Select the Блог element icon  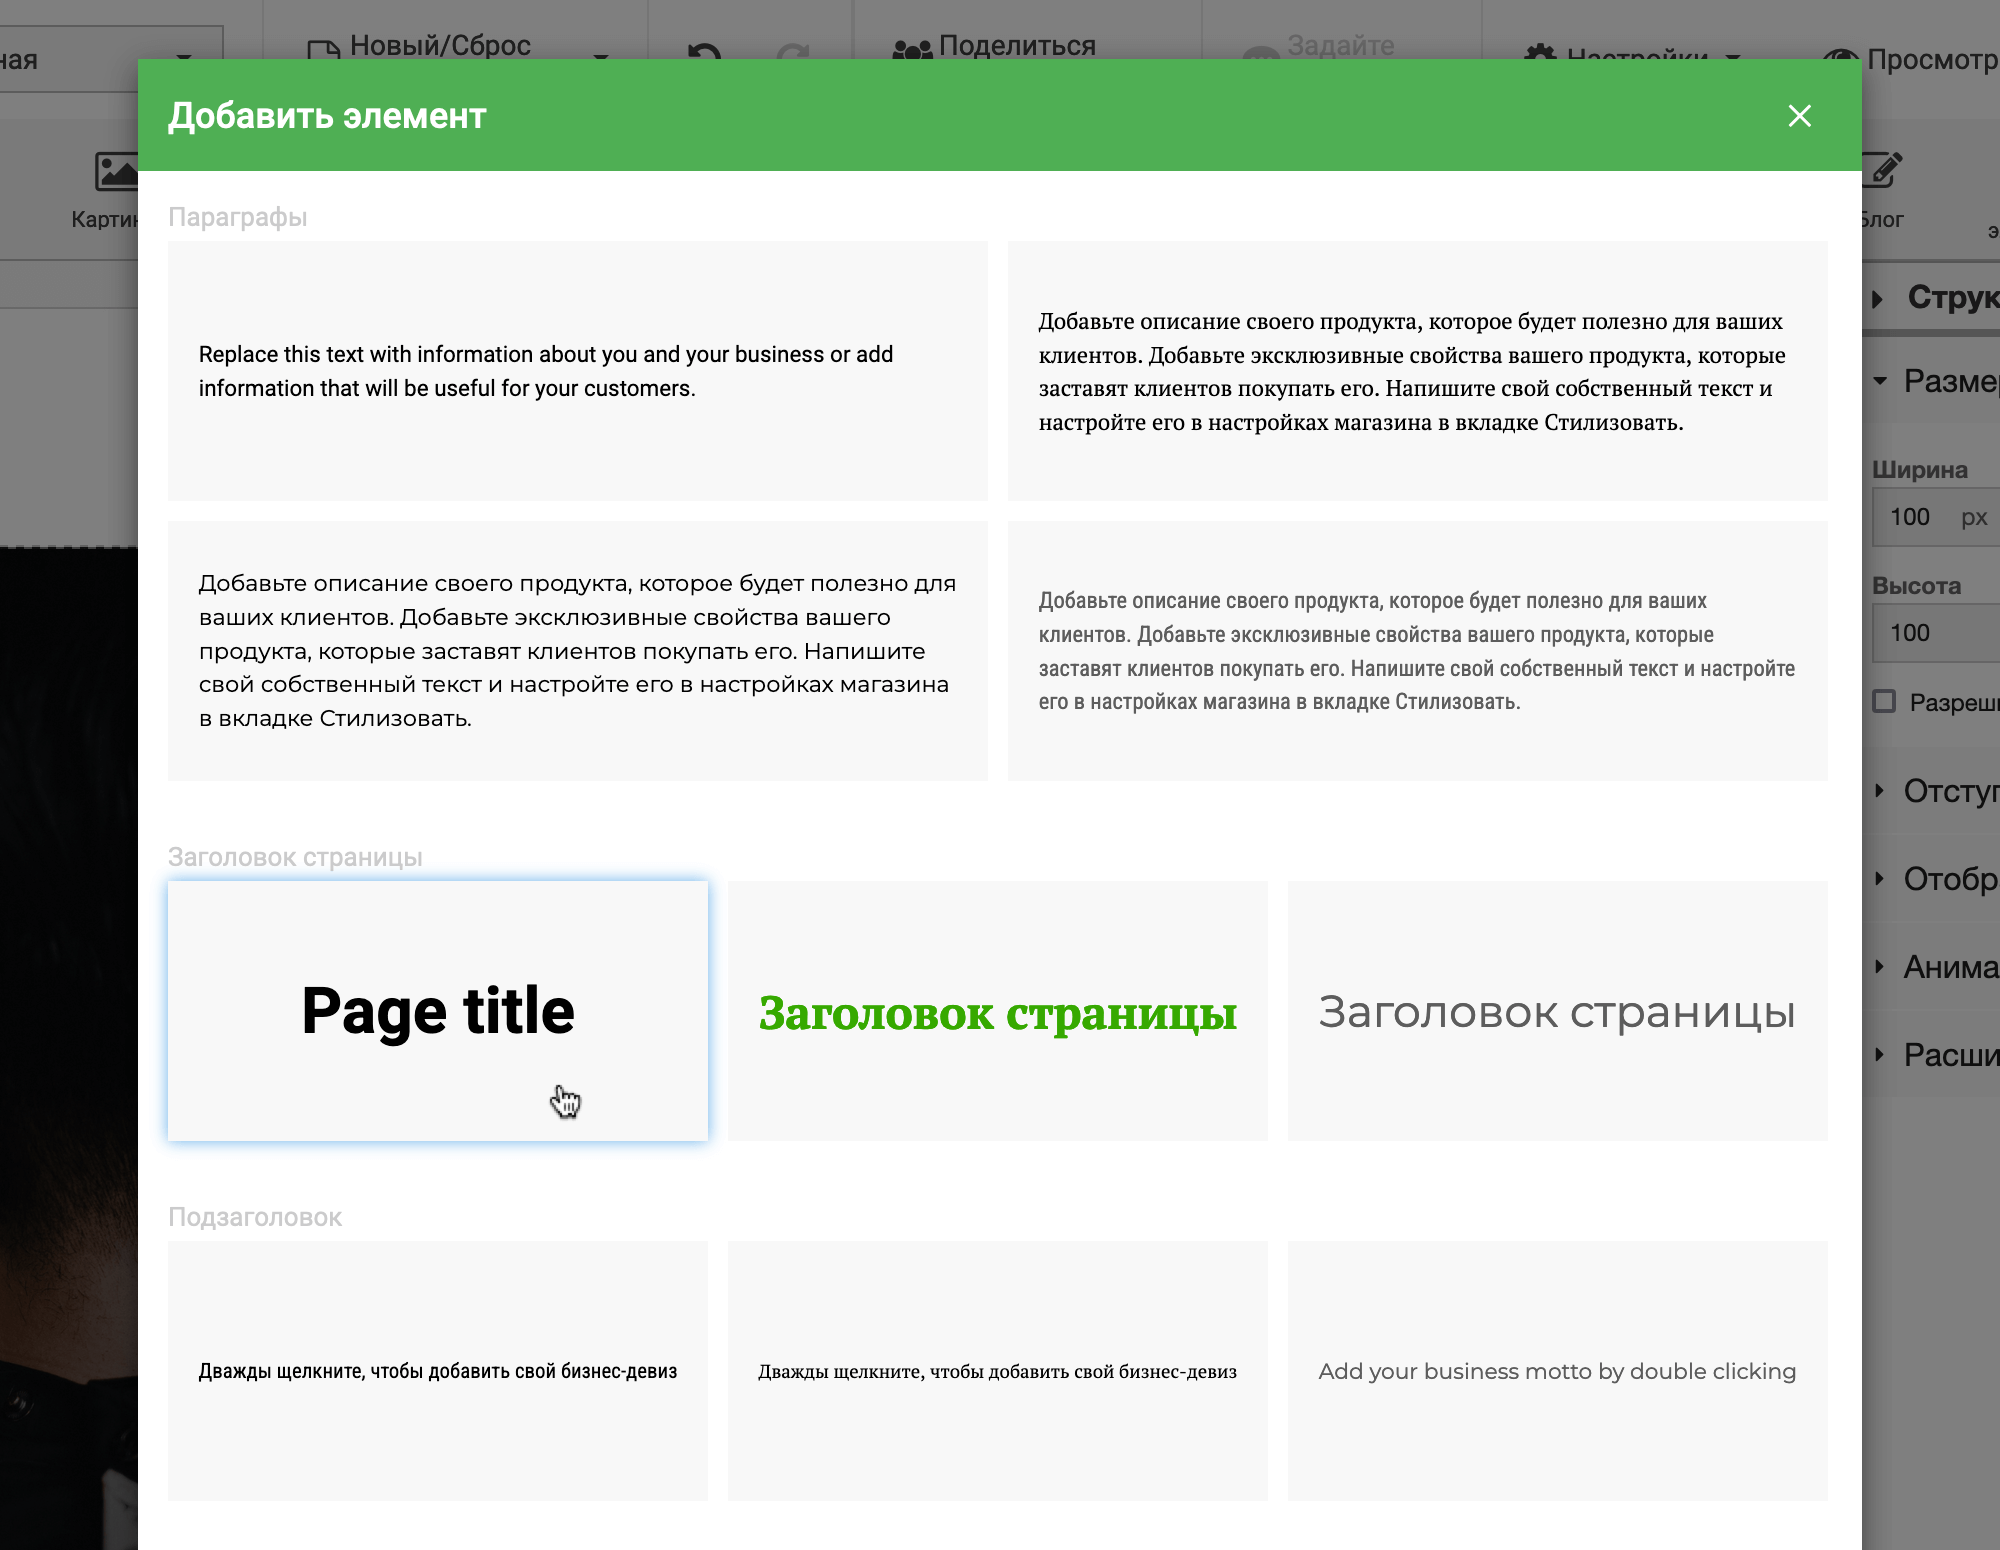point(1882,190)
